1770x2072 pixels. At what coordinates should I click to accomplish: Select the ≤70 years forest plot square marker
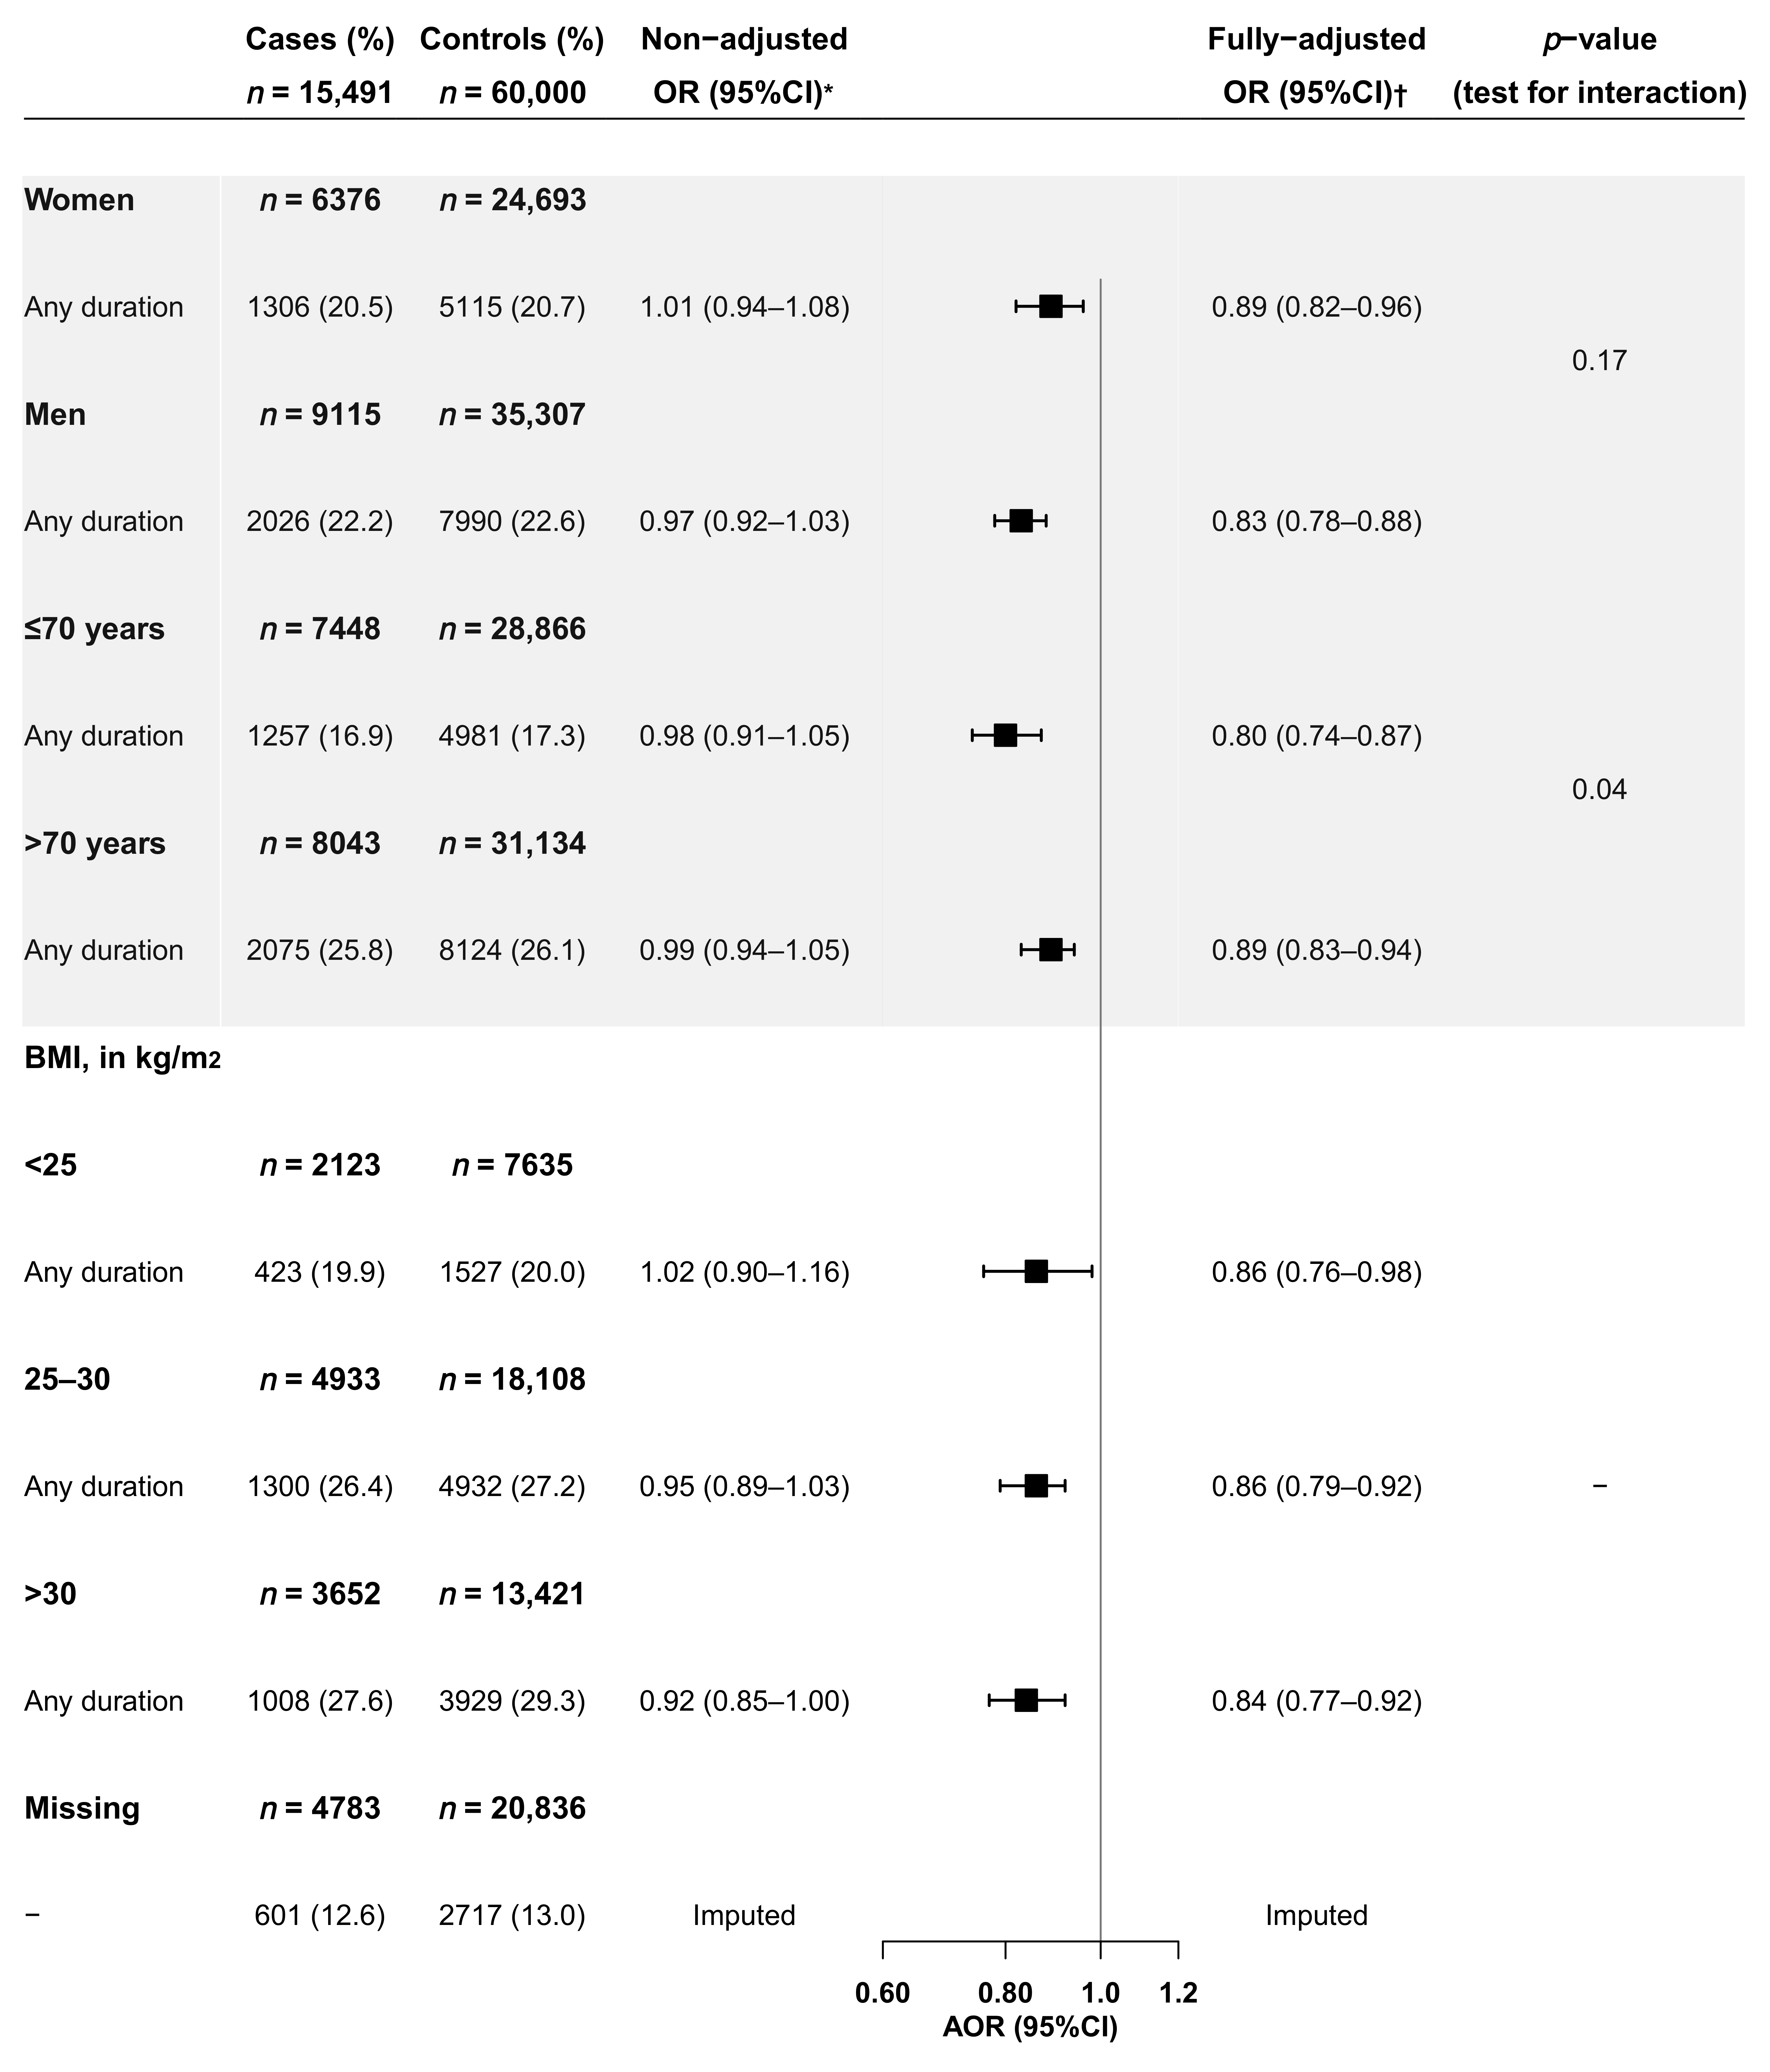(1005, 736)
